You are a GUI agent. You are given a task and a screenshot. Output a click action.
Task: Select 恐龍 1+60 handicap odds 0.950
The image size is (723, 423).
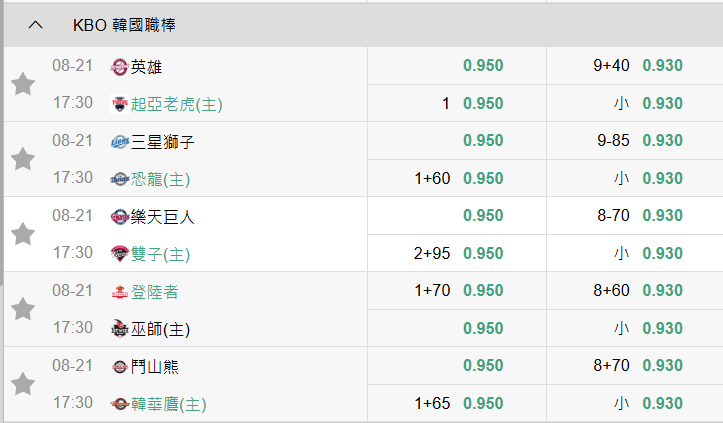tap(483, 179)
